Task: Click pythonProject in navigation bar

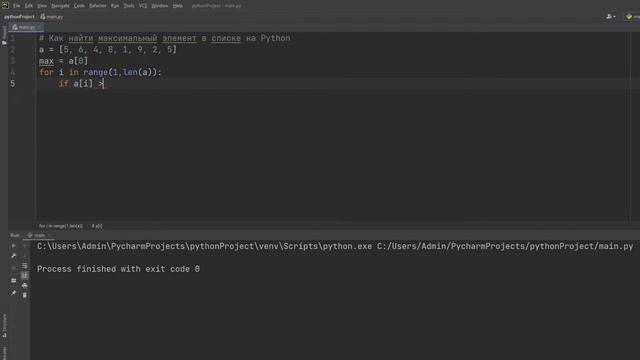Action: (x=19, y=17)
